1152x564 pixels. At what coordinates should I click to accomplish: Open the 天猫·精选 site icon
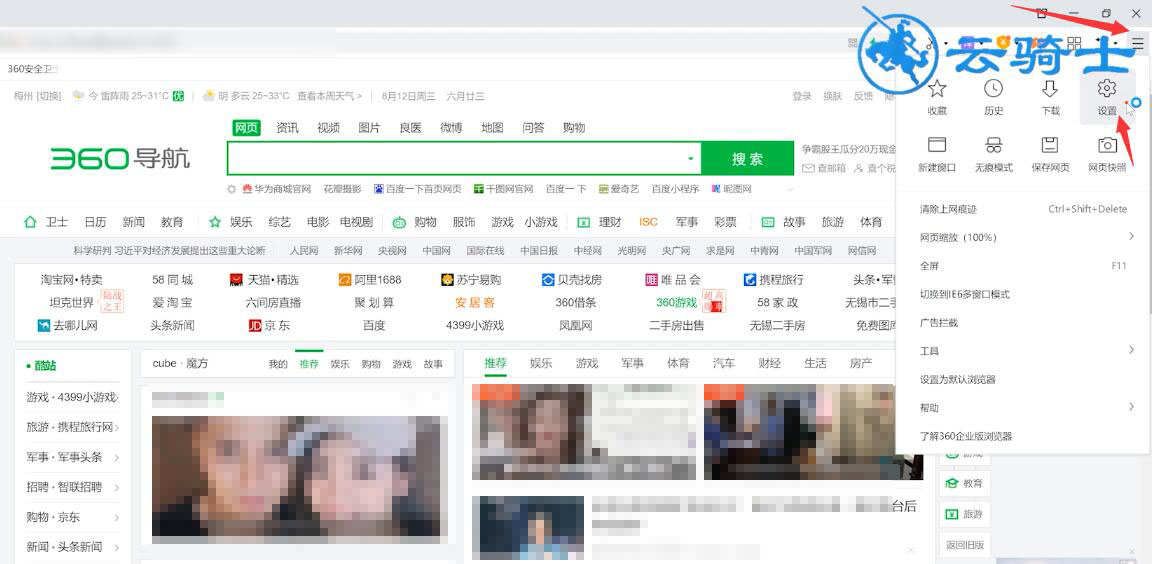236,280
